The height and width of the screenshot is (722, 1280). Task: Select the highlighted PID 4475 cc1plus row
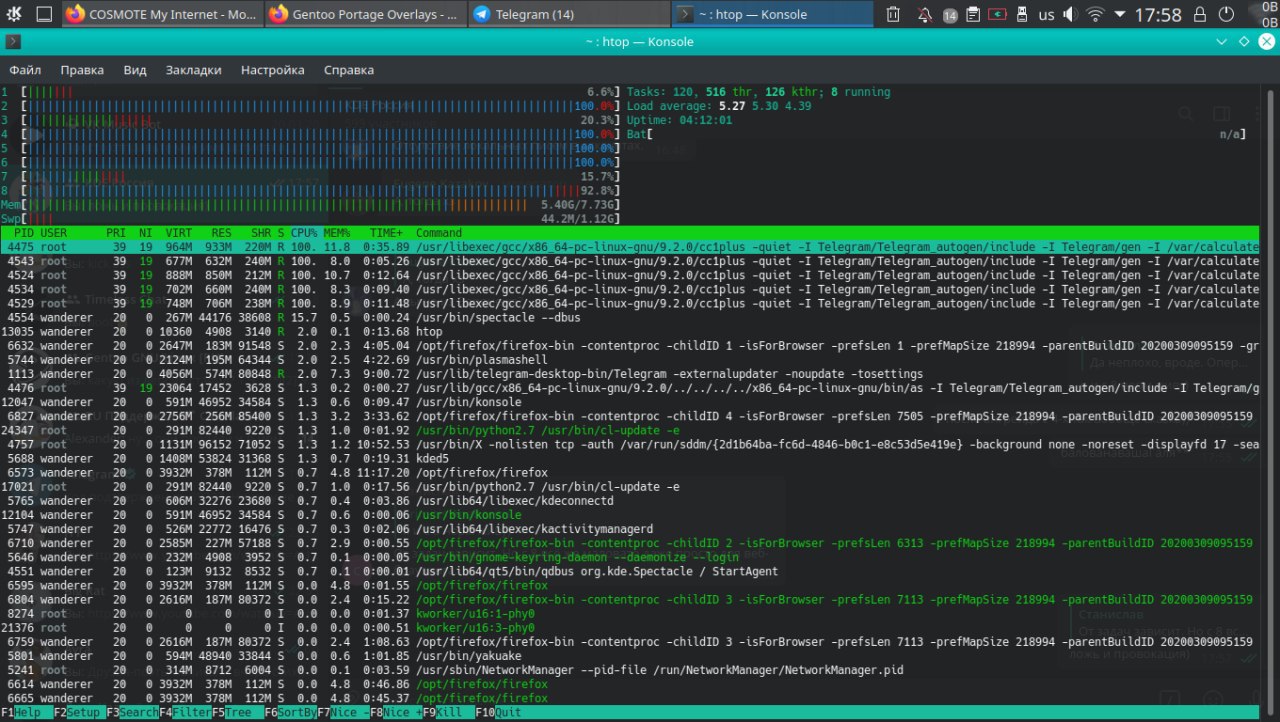pyautogui.click(x=630, y=247)
